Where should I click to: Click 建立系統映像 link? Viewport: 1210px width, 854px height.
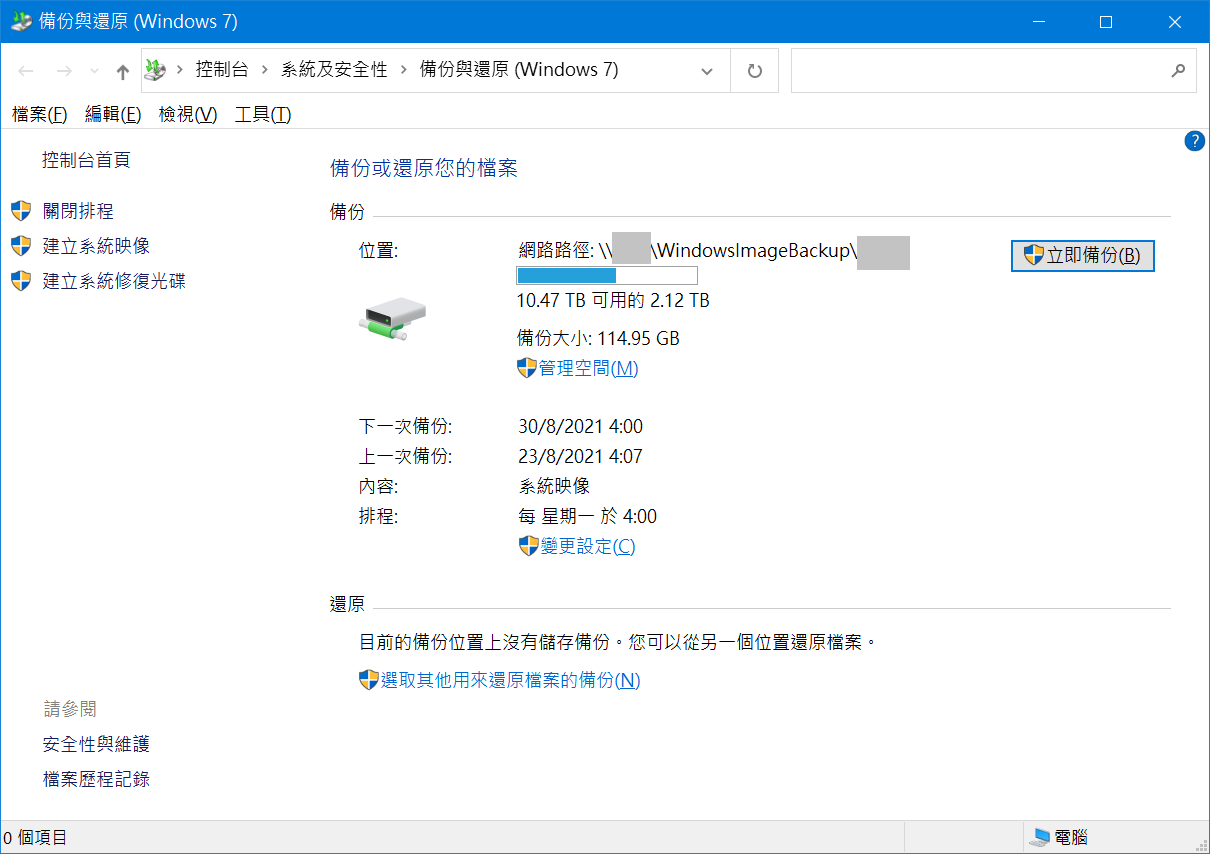point(96,246)
